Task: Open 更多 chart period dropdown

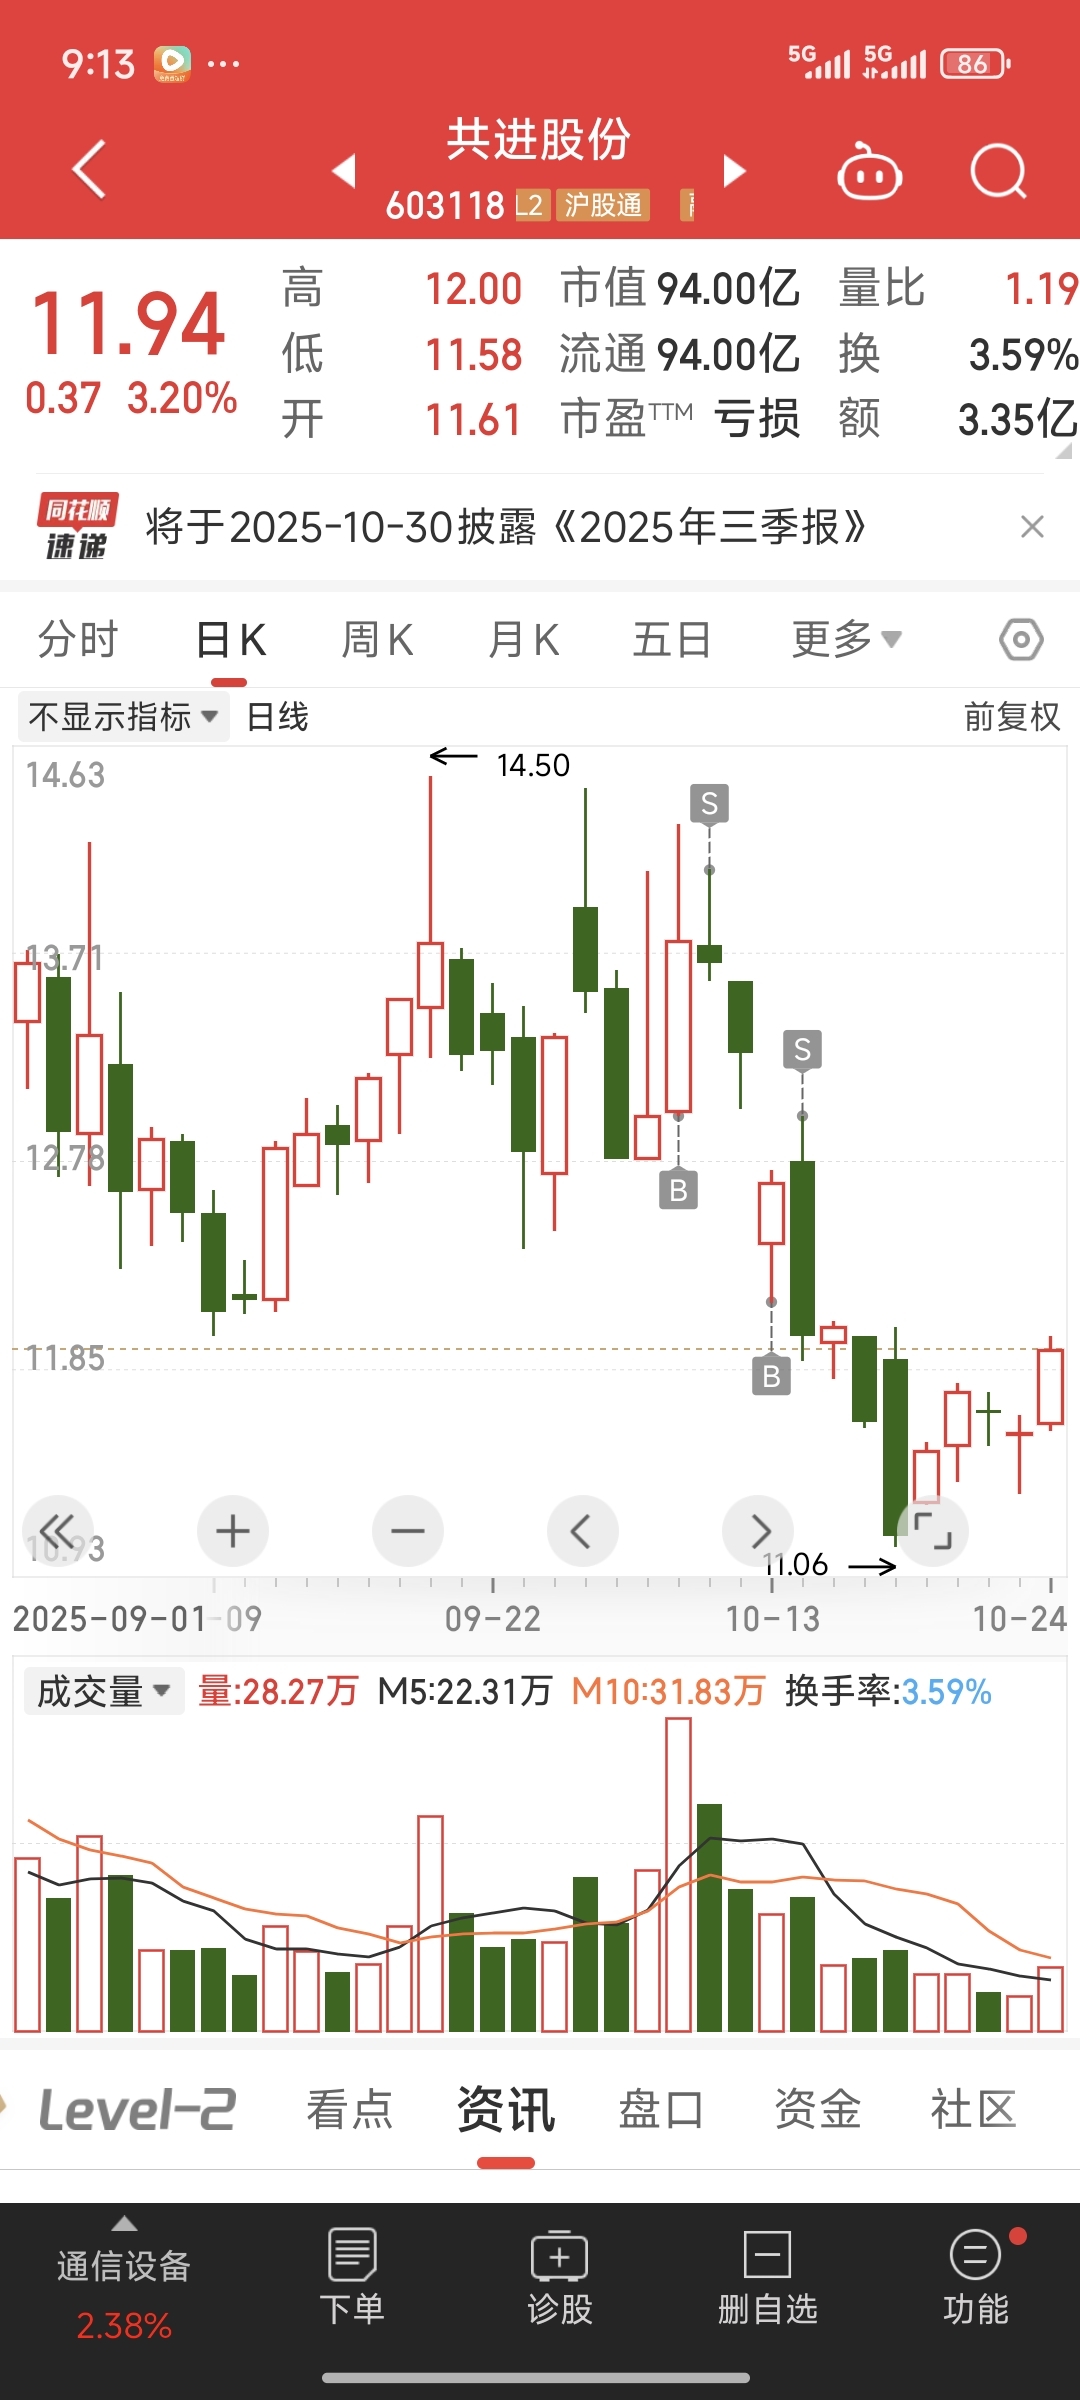Action: 846,639
